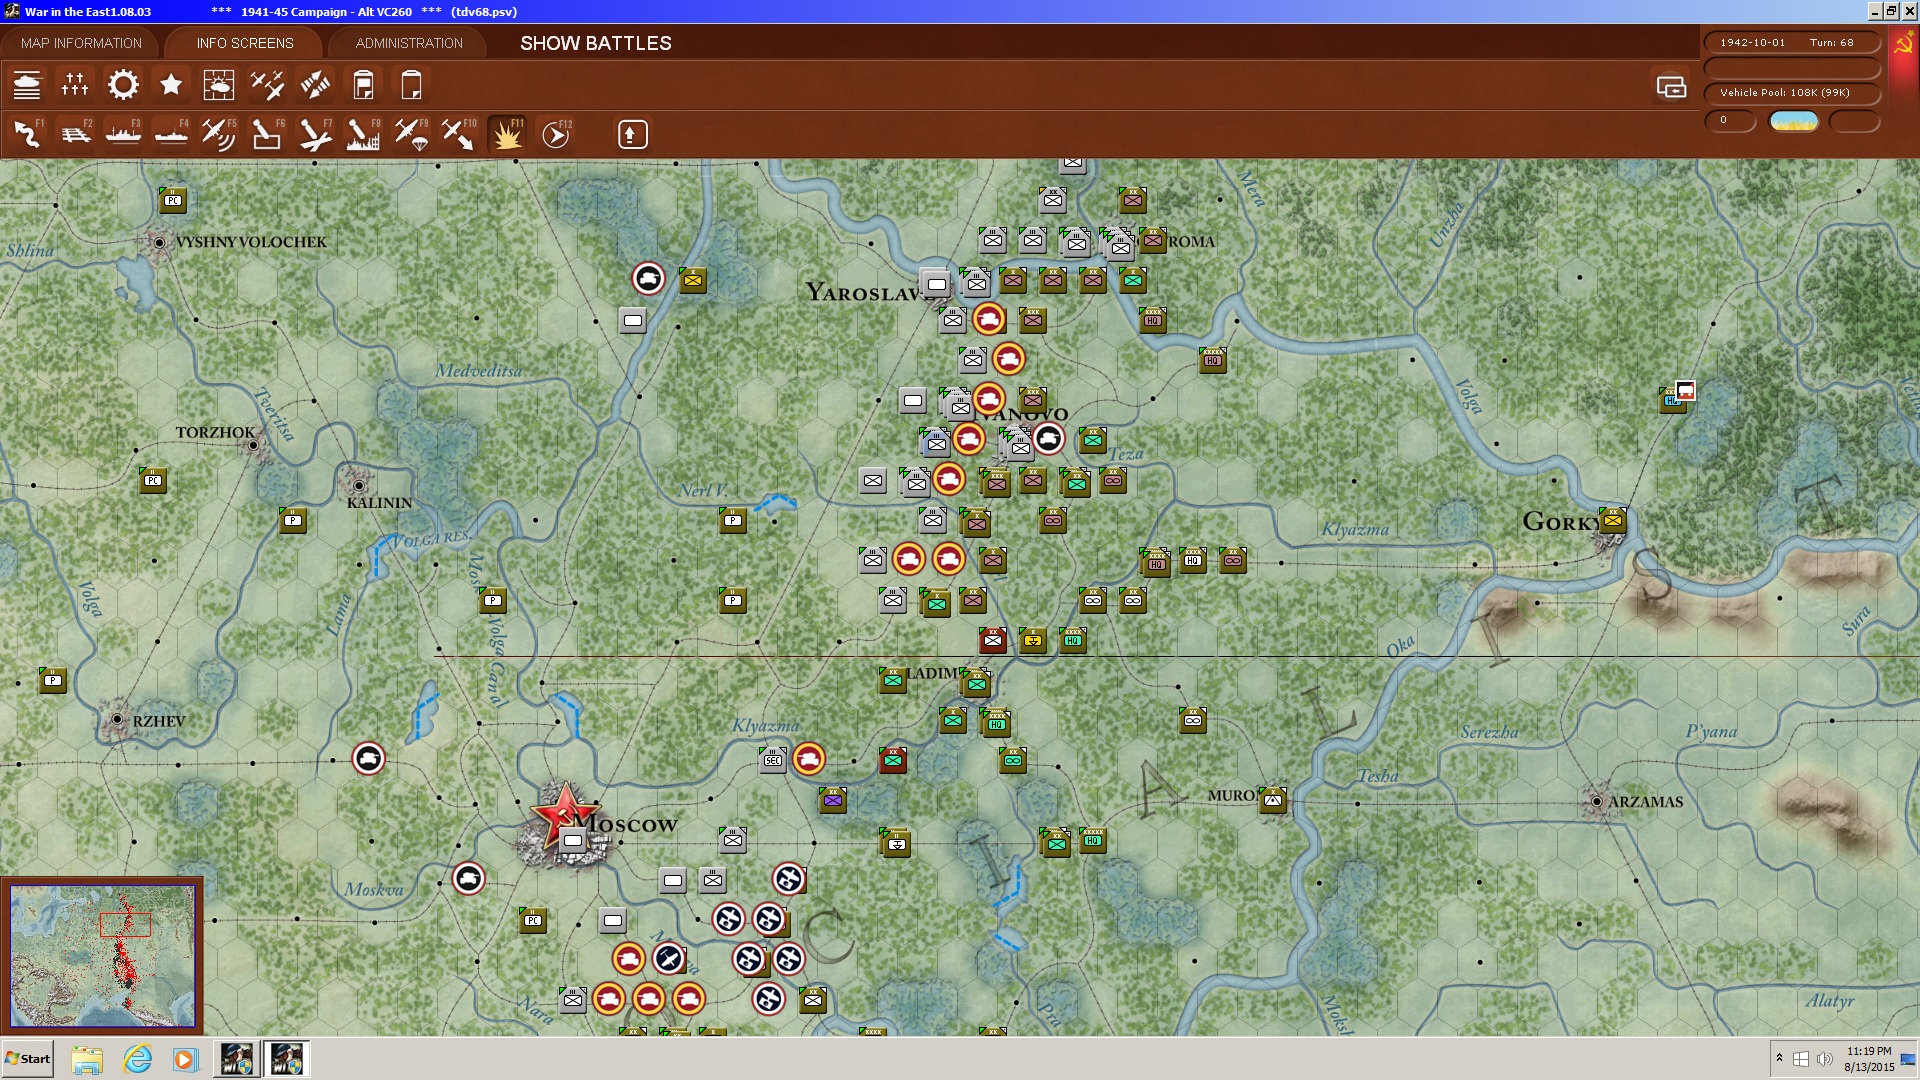1920x1080 pixels.
Task: Select the unit counter at Murom
Action: click(1272, 800)
